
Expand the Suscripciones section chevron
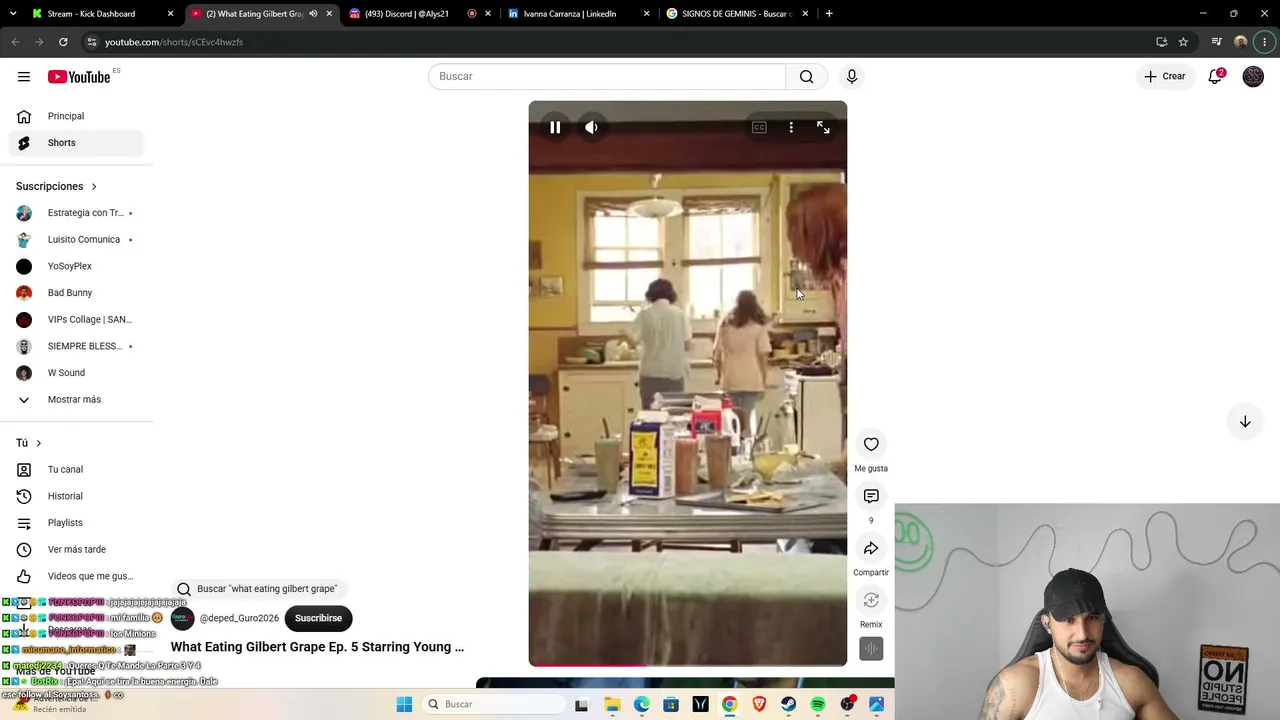pos(94,186)
